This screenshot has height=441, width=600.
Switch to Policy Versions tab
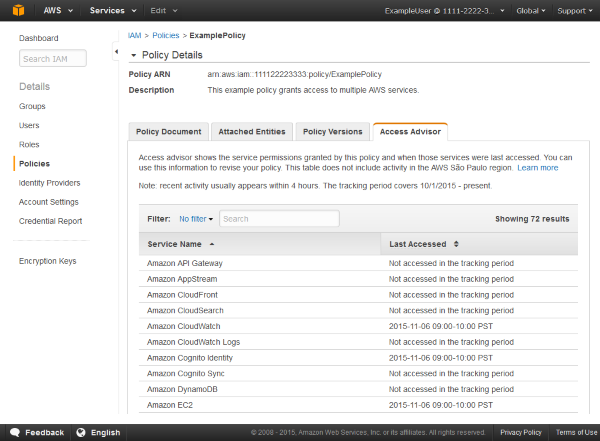333,132
